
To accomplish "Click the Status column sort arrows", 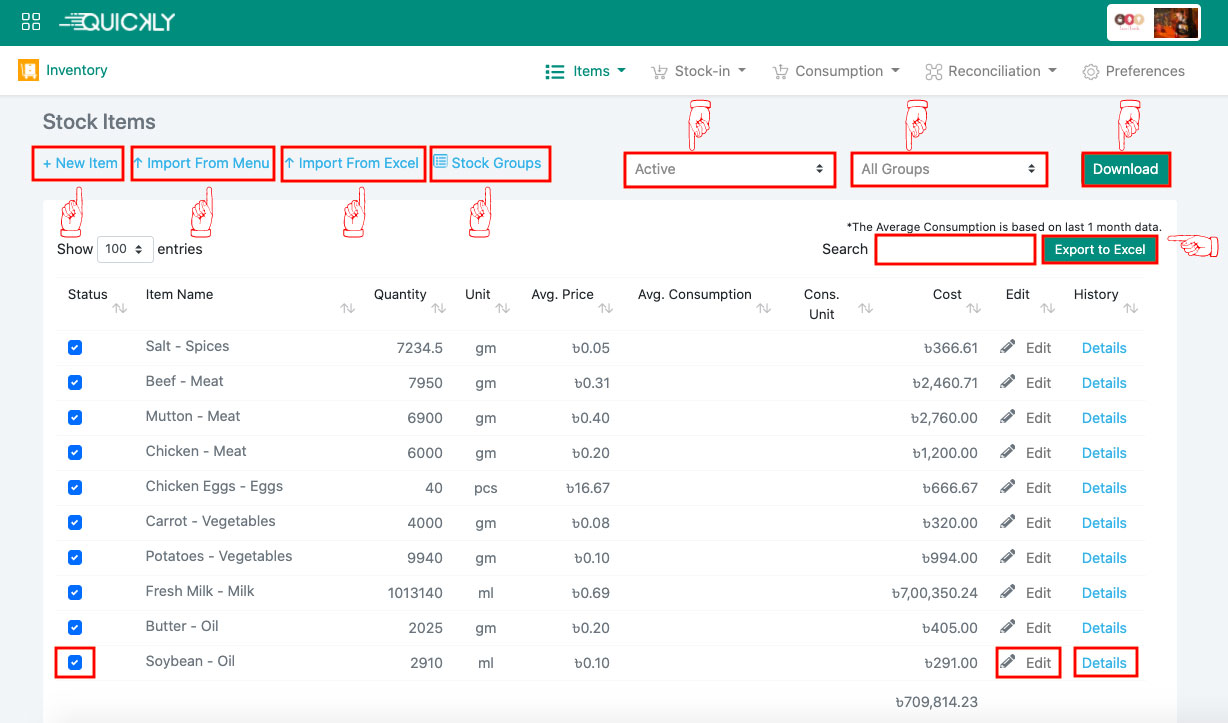I will [120, 309].
